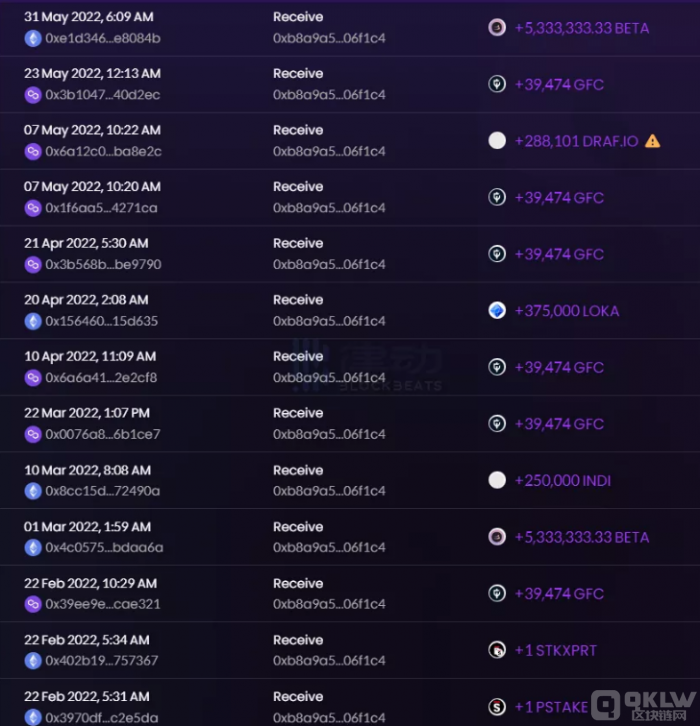The image size is (700, 726).
Task: Click the STKXPRT token icon
Action: click(497, 650)
